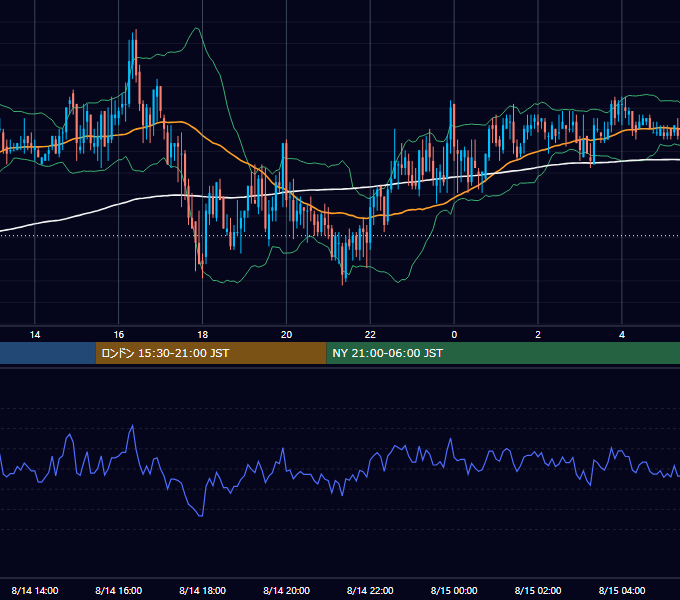Viewport: 680px width, 600px height.
Task: Click the 16 hour label on price chart axis
Action: (x=118, y=335)
